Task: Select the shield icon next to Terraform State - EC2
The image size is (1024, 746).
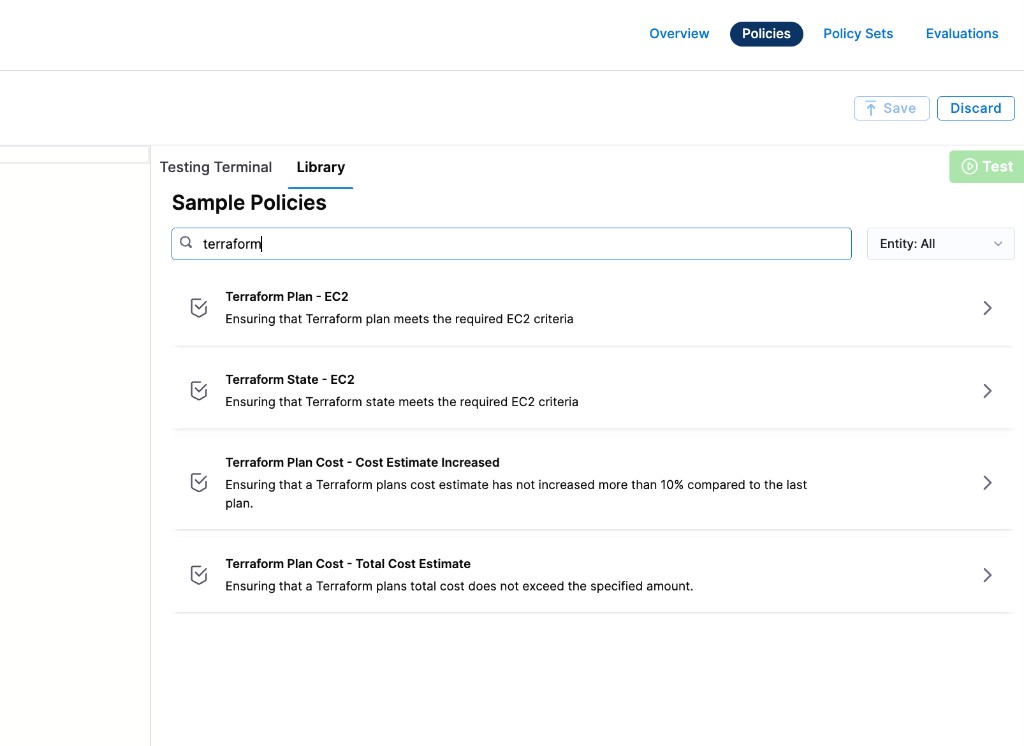Action: (x=198, y=390)
